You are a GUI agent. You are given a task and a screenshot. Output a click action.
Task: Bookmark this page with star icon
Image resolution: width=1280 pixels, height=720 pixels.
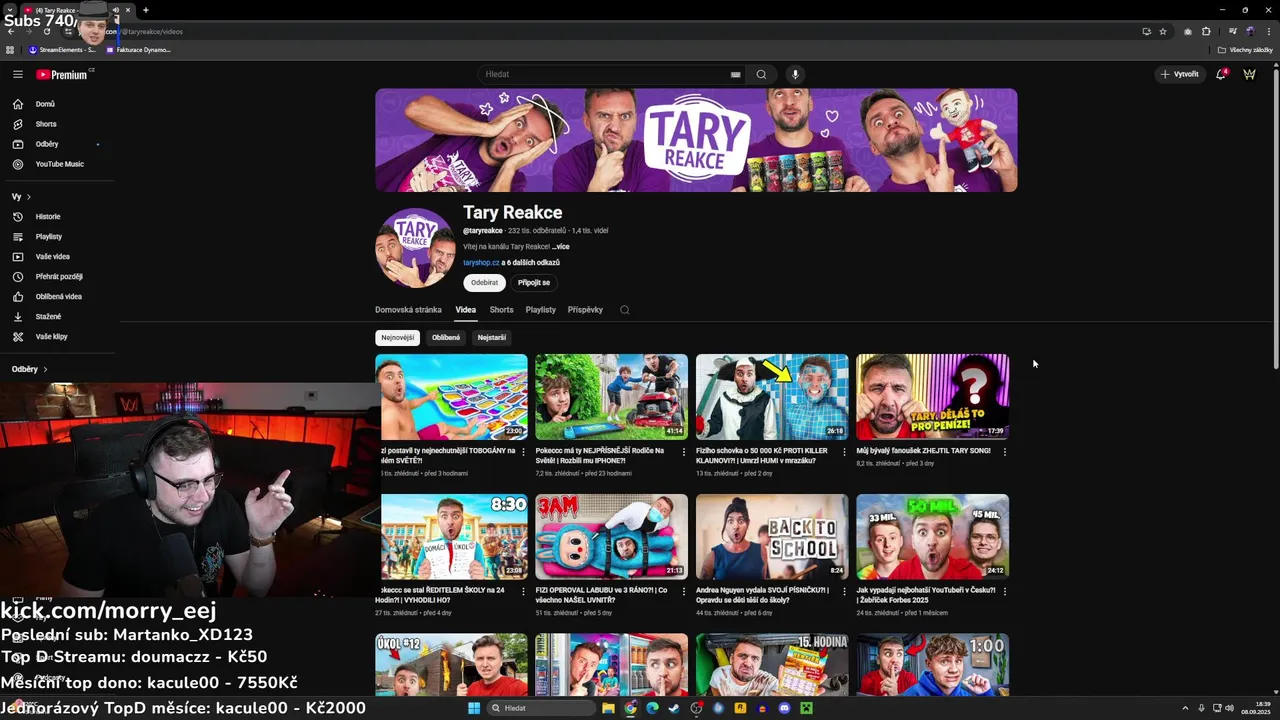point(1163,31)
